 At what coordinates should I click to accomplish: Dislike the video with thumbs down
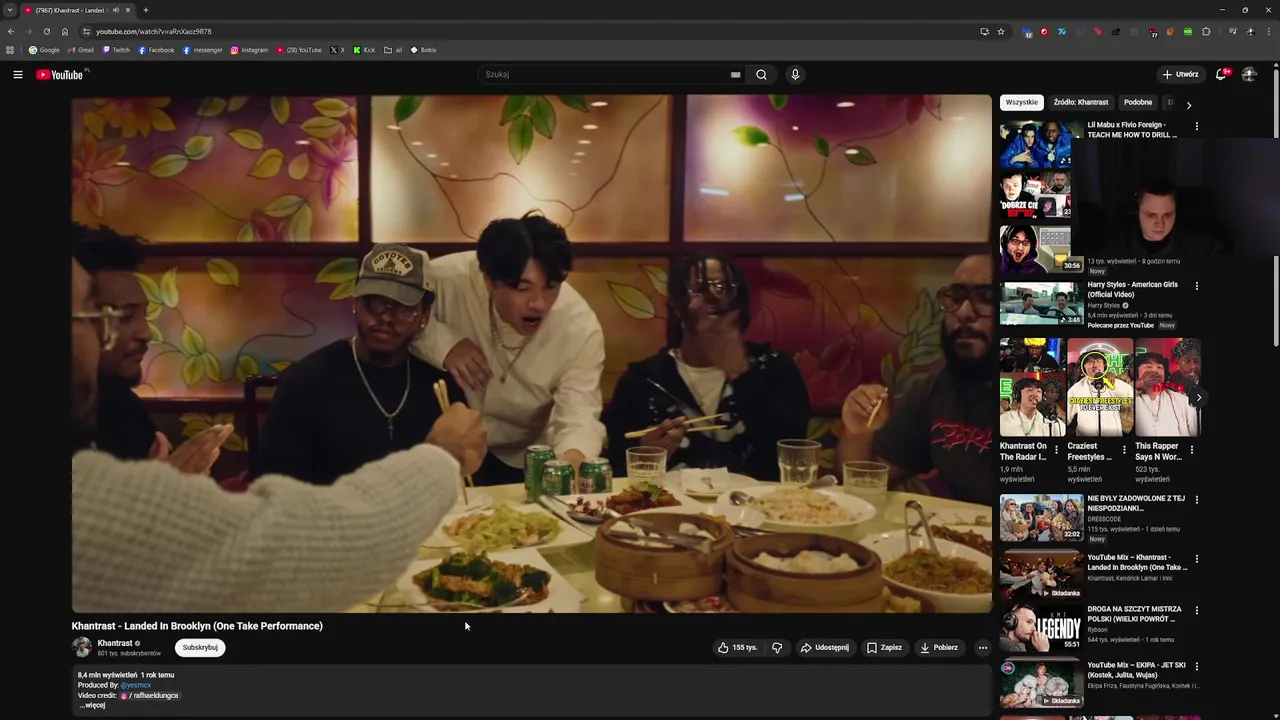[777, 647]
